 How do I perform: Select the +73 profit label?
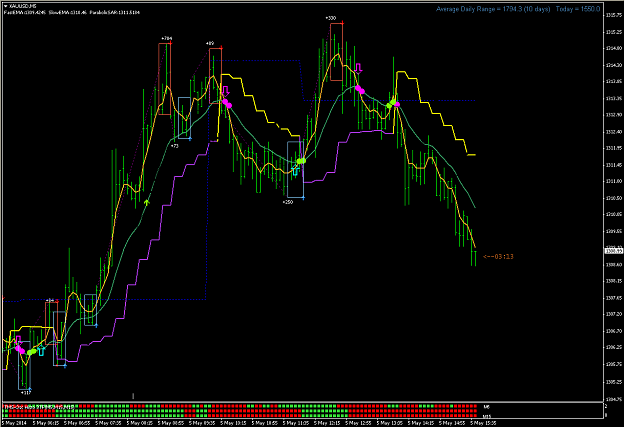(175, 146)
